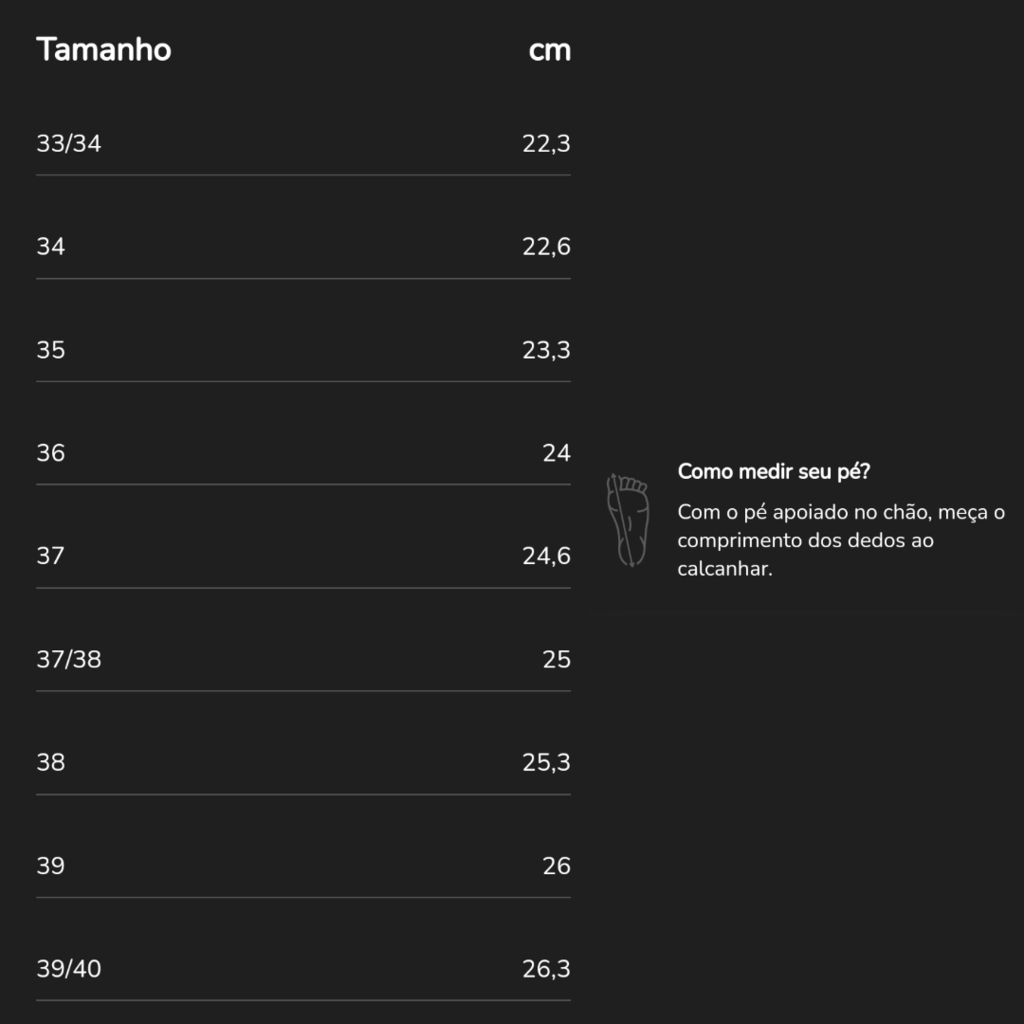Click the 24,6 cm value

click(x=546, y=556)
